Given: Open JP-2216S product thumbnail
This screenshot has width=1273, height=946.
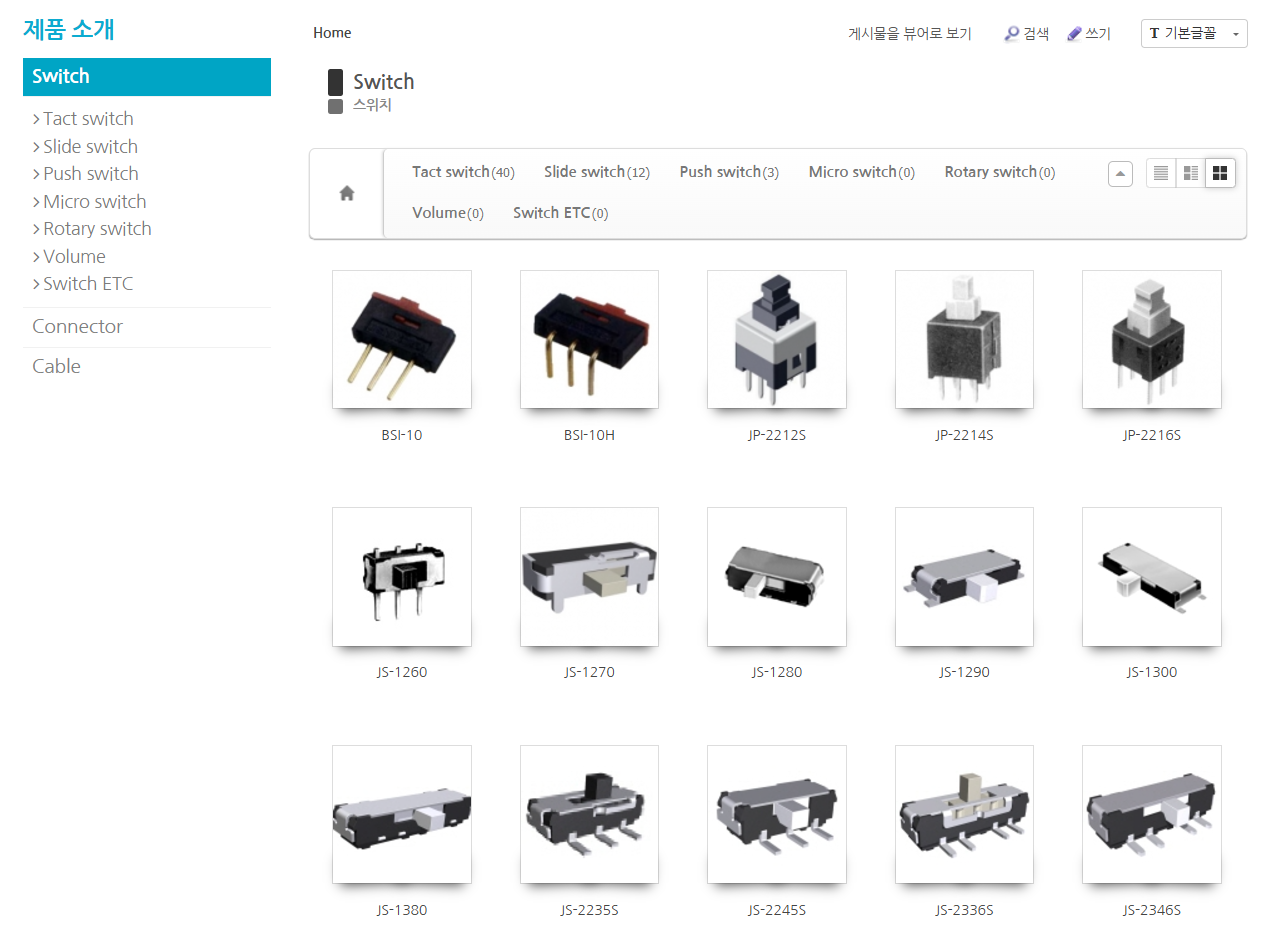Looking at the screenshot, I should (x=1152, y=339).
